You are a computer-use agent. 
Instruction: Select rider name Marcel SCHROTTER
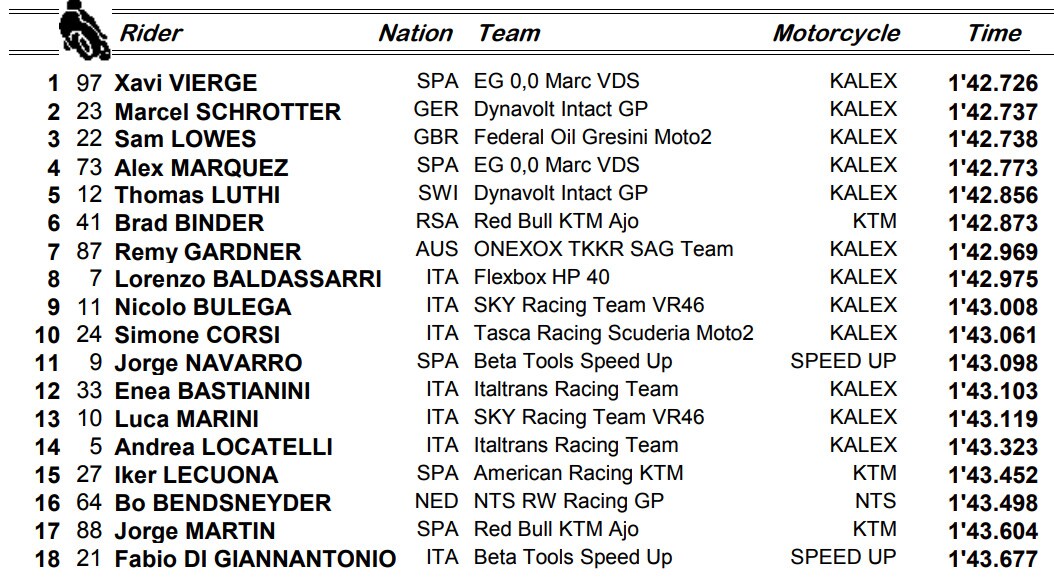[x=228, y=111]
